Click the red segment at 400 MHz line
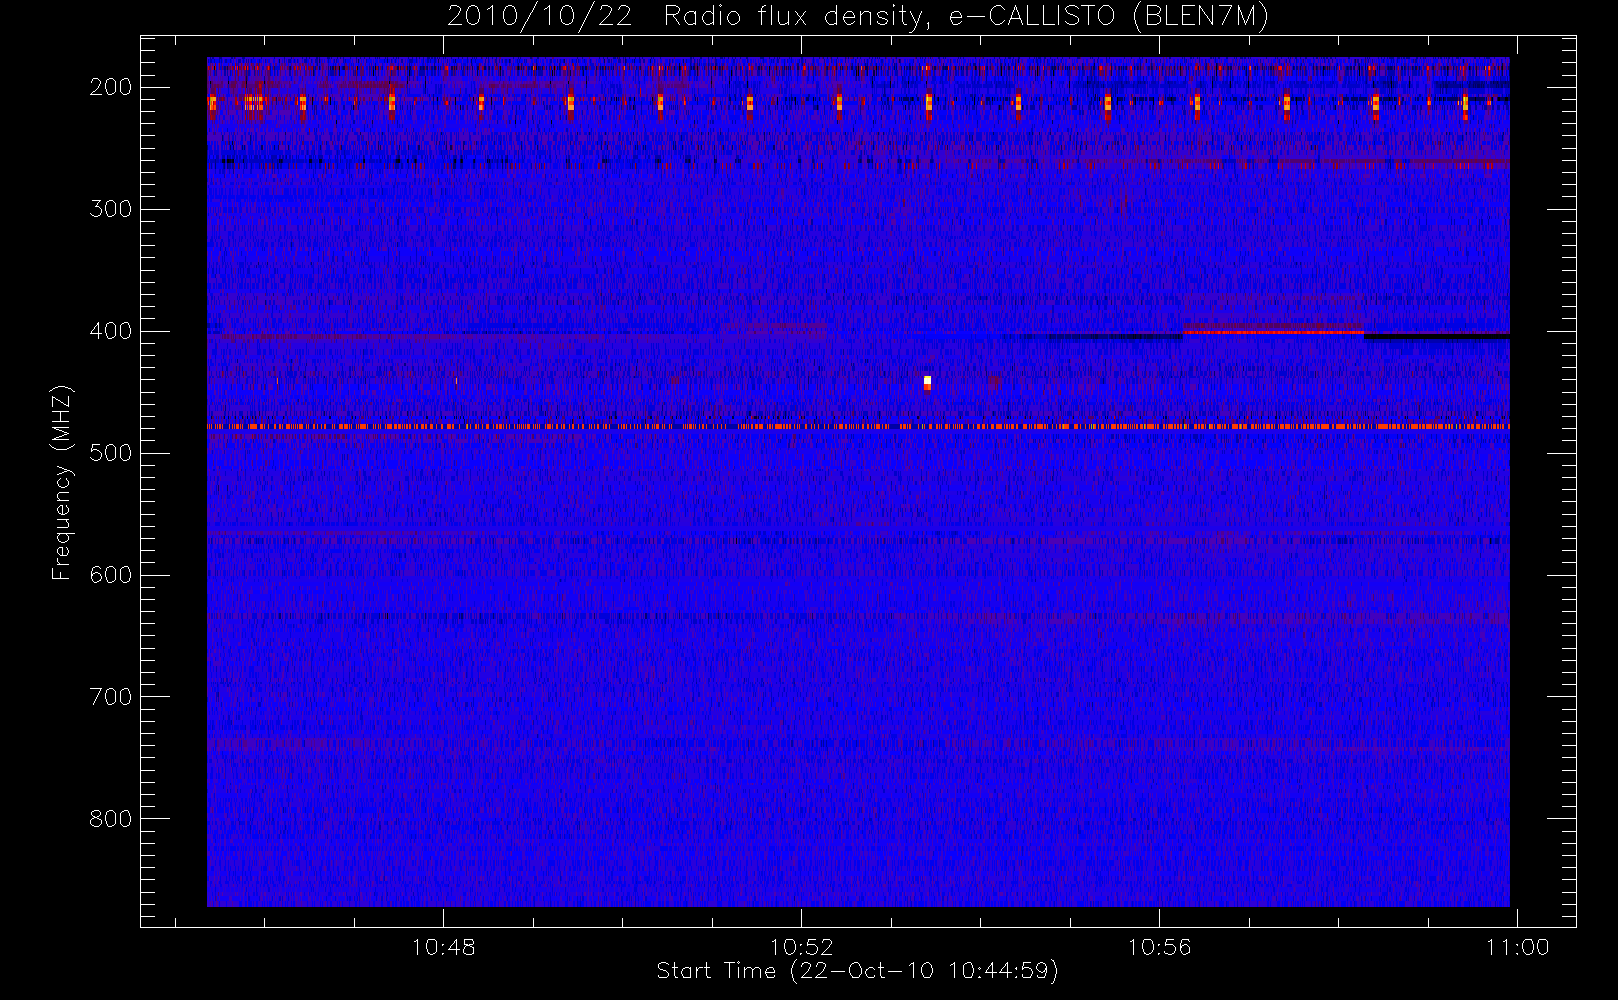 pyautogui.click(x=1273, y=331)
